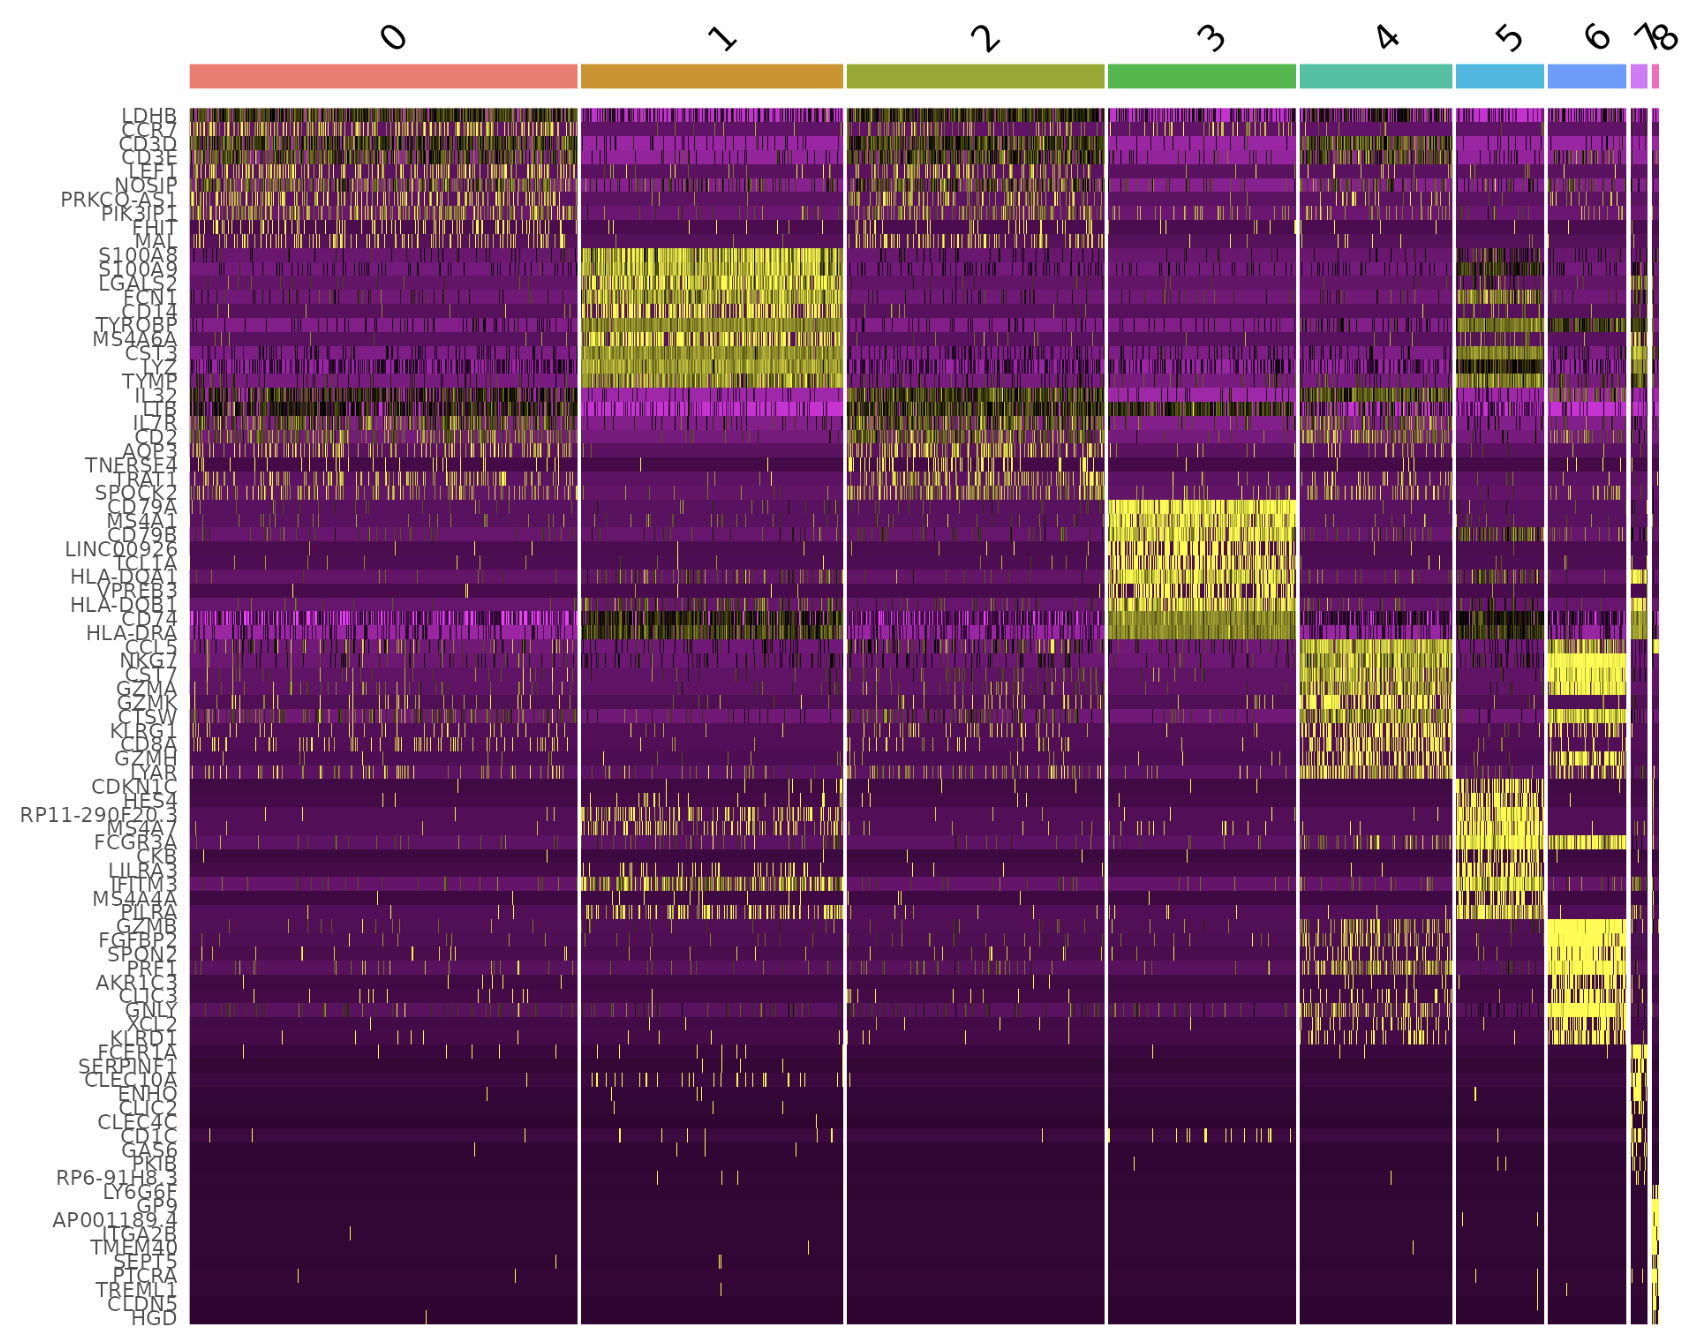Click the FGFBP2 gene label
Viewport: 1698px width, 1344px height.
click(138, 942)
